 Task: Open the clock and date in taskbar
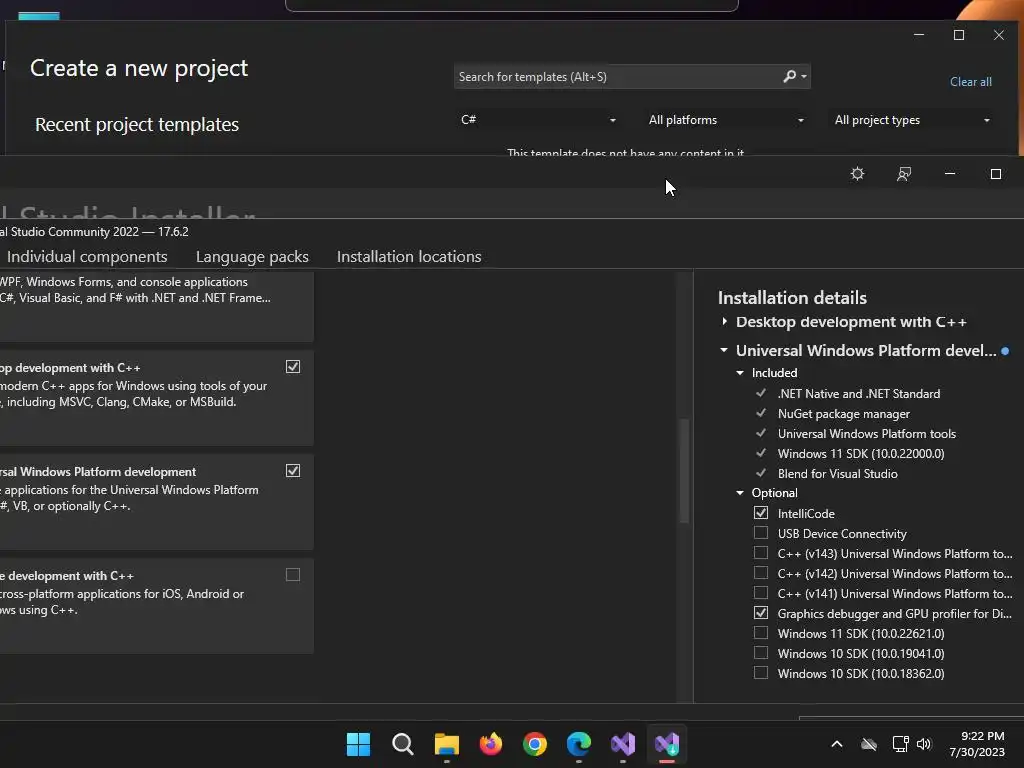coord(977,744)
